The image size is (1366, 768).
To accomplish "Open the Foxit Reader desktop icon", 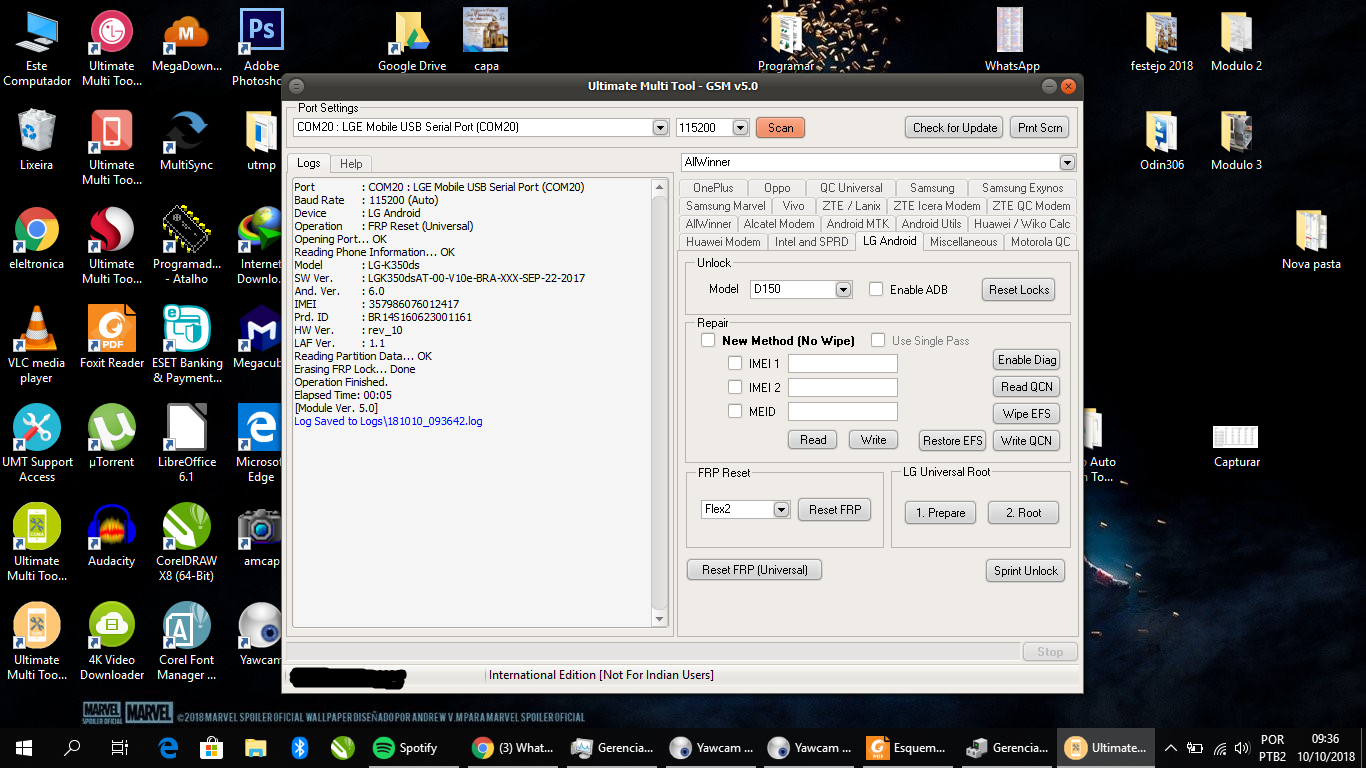I will [x=112, y=339].
